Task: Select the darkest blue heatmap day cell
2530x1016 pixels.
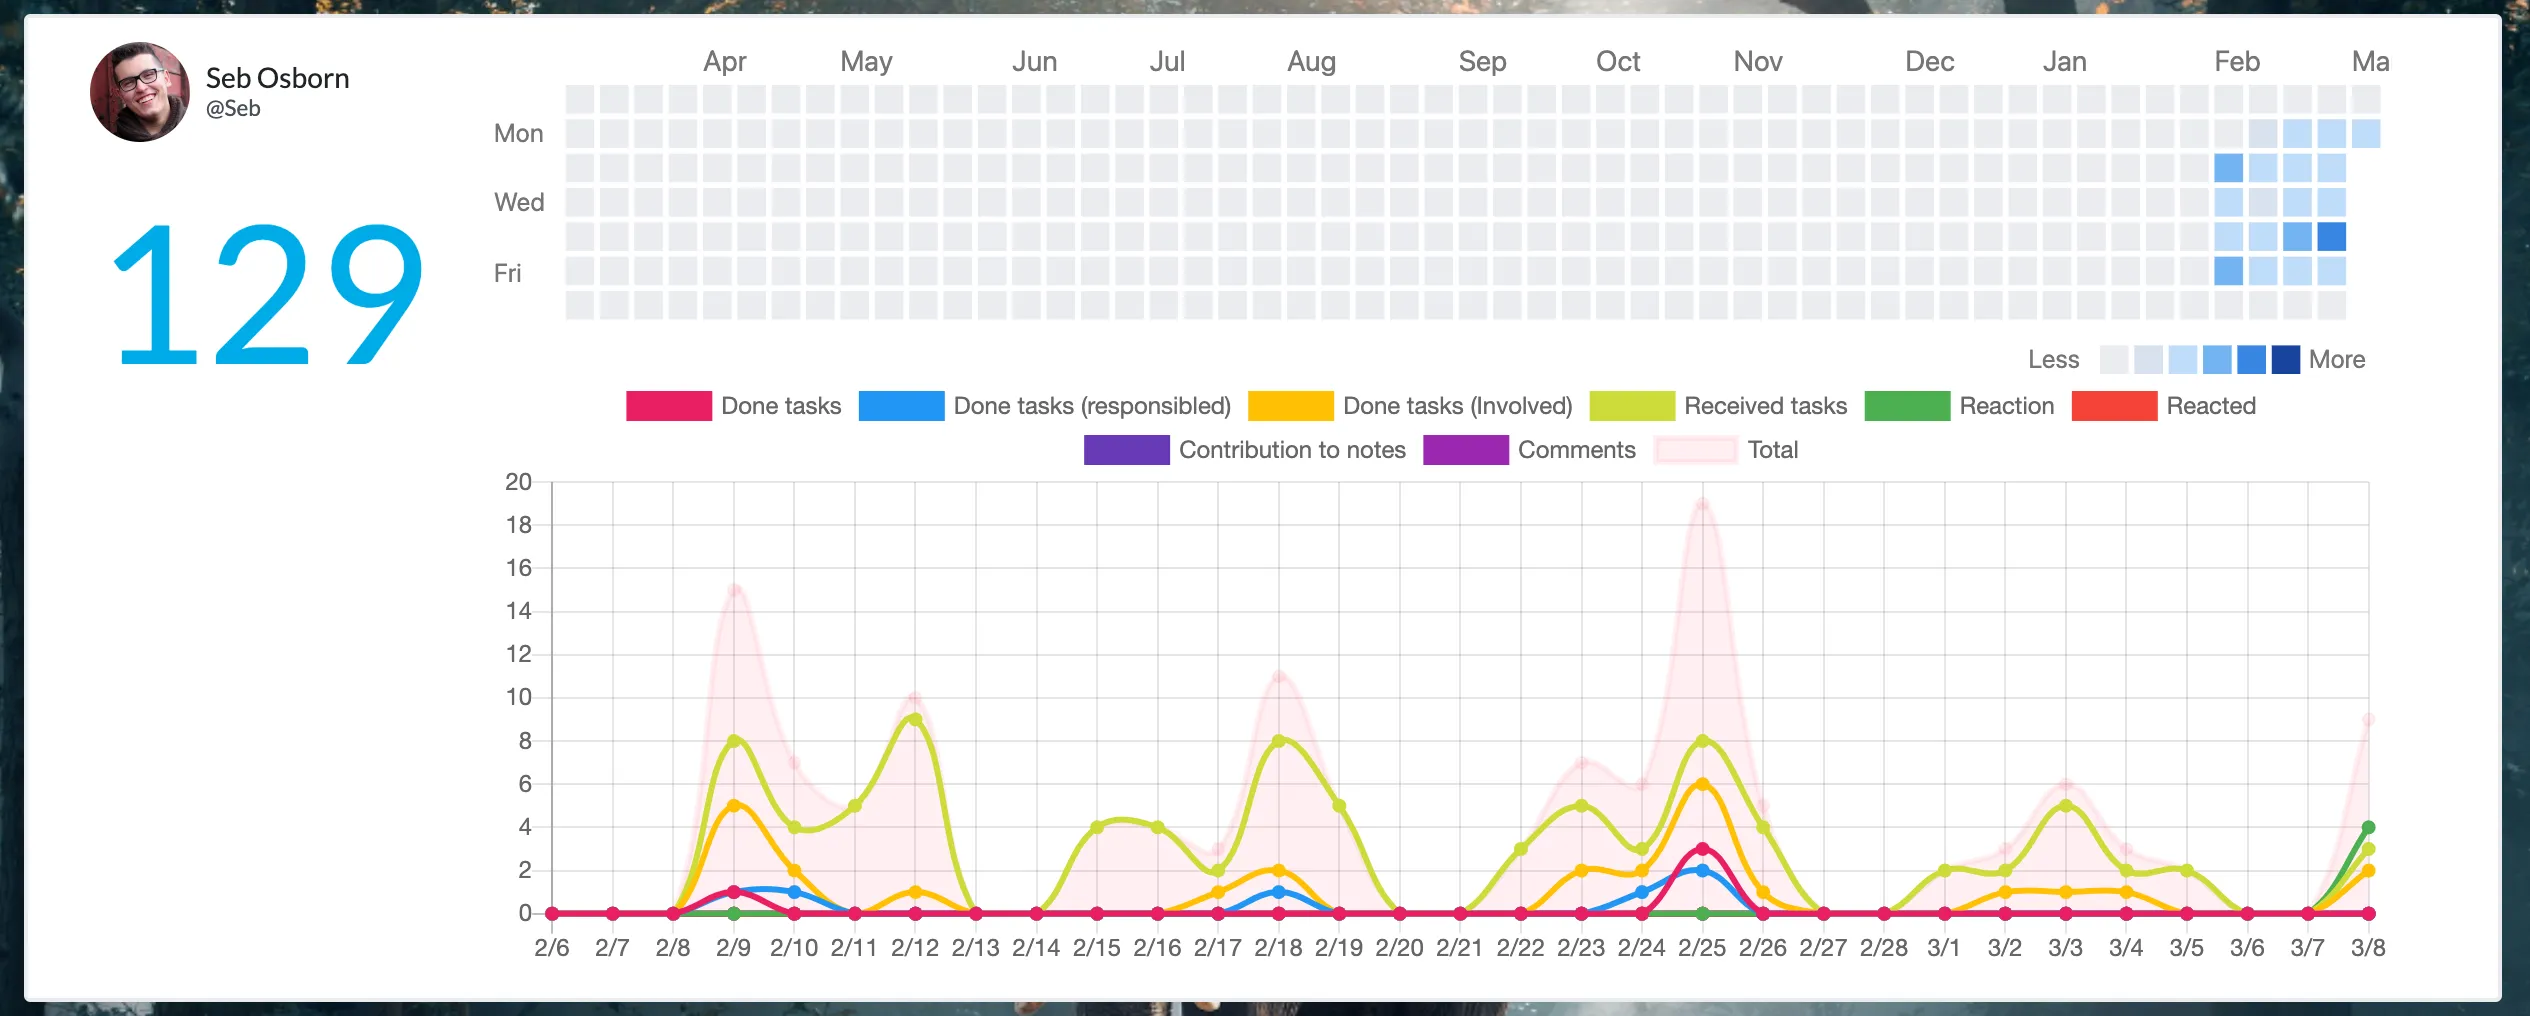Action: click(2332, 237)
